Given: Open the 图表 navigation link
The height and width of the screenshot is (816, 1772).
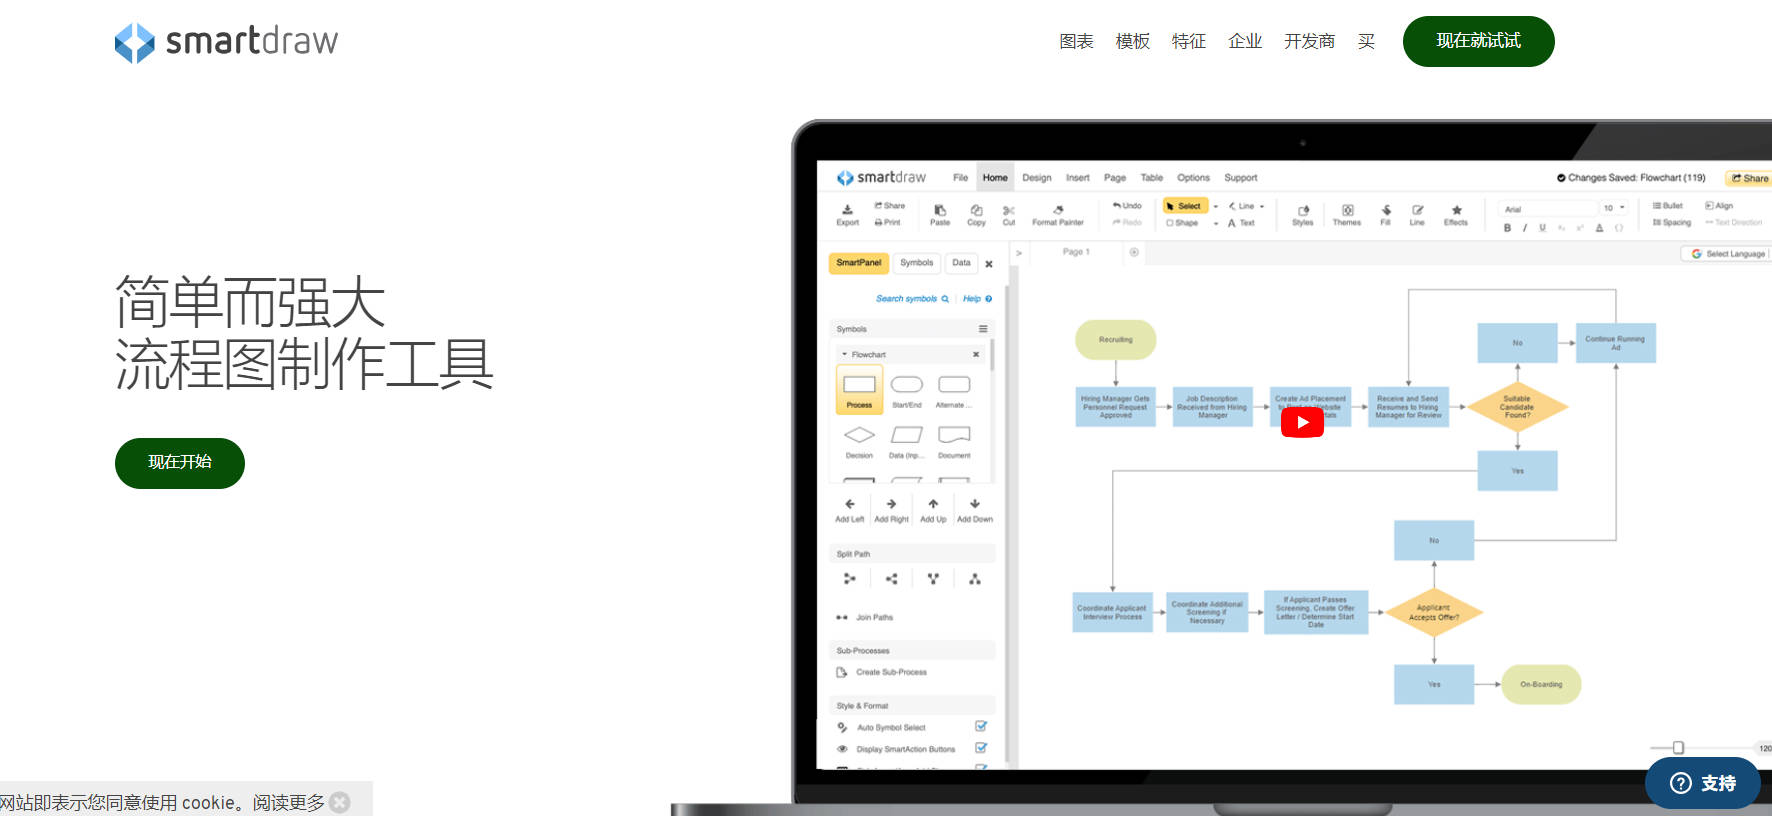Looking at the screenshot, I should click(x=1077, y=41).
